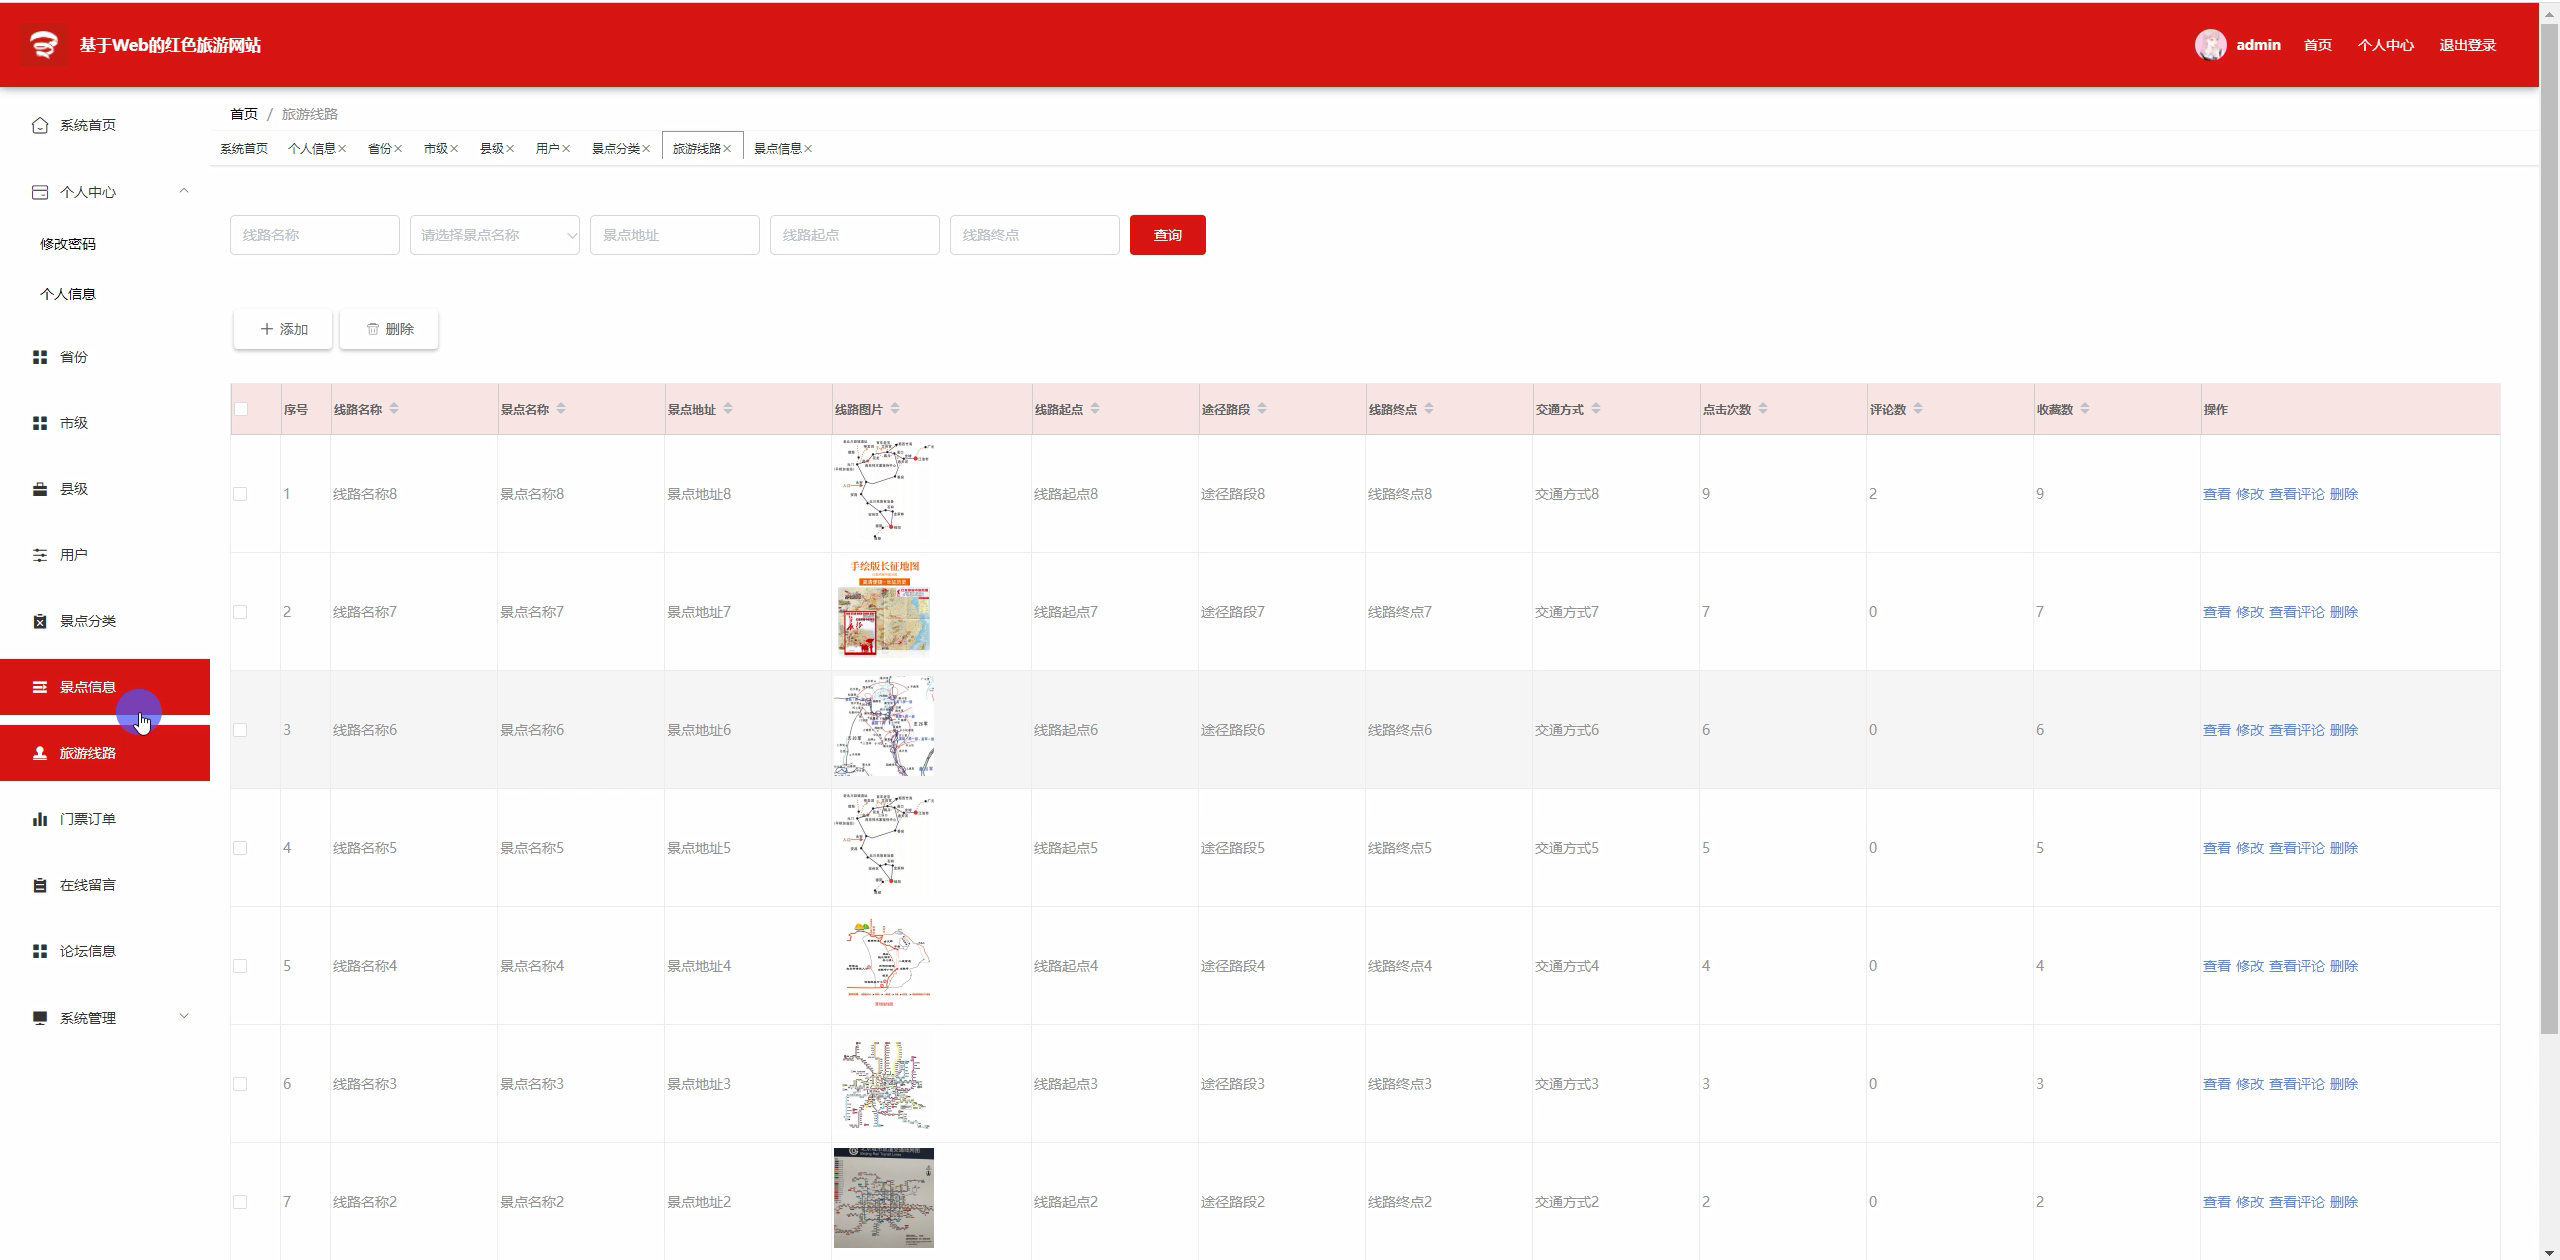Viewport: 2560px width, 1260px height.
Task: Select the checkbox for 线路名称6 row
Action: [x=240, y=730]
